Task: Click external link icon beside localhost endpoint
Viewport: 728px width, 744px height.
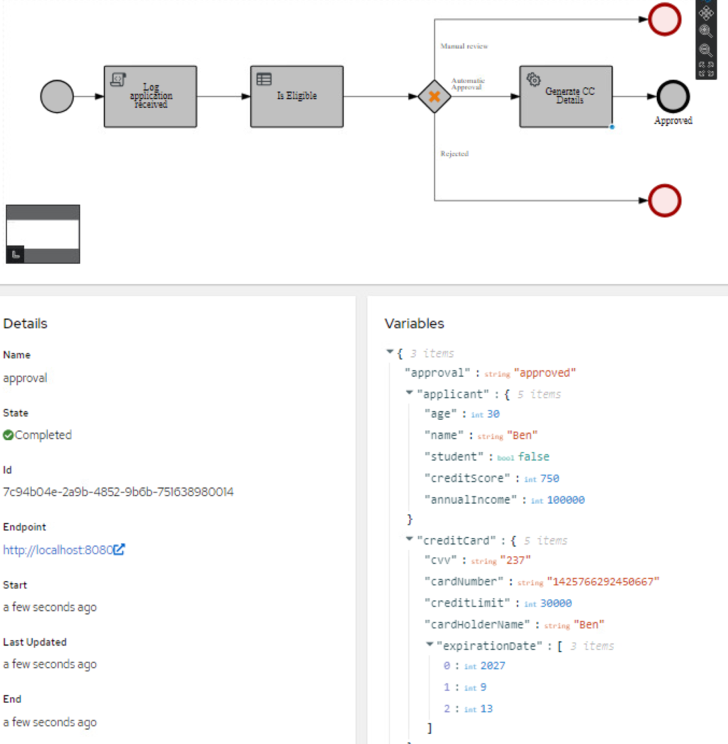Action: point(119,549)
